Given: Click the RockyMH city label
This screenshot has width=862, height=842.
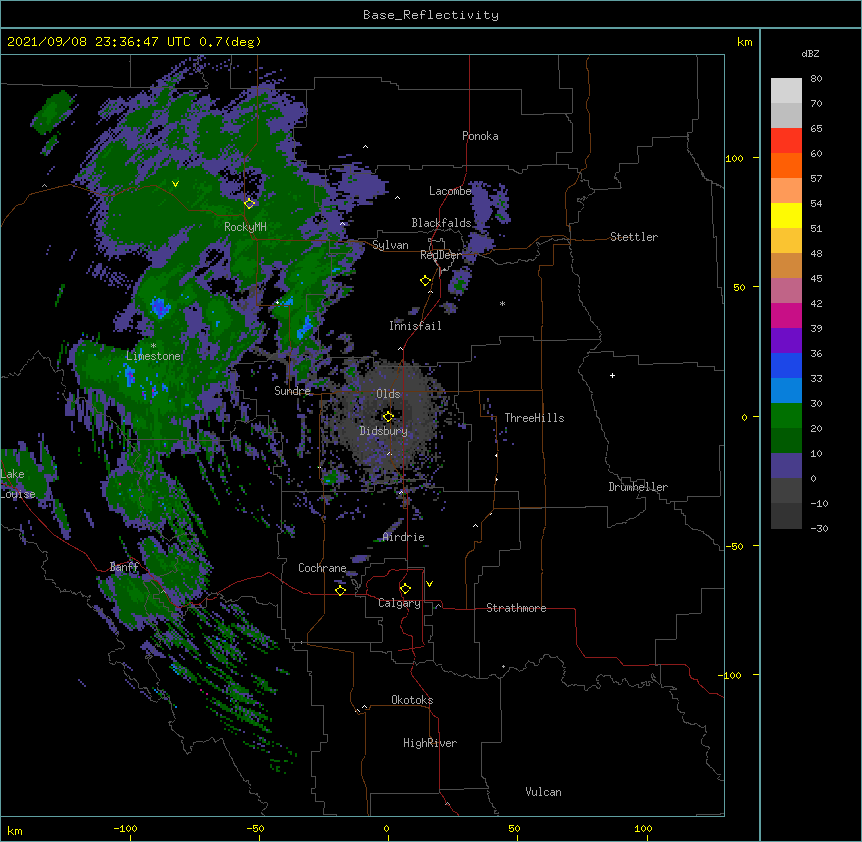Looking at the screenshot, I should click(245, 226).
